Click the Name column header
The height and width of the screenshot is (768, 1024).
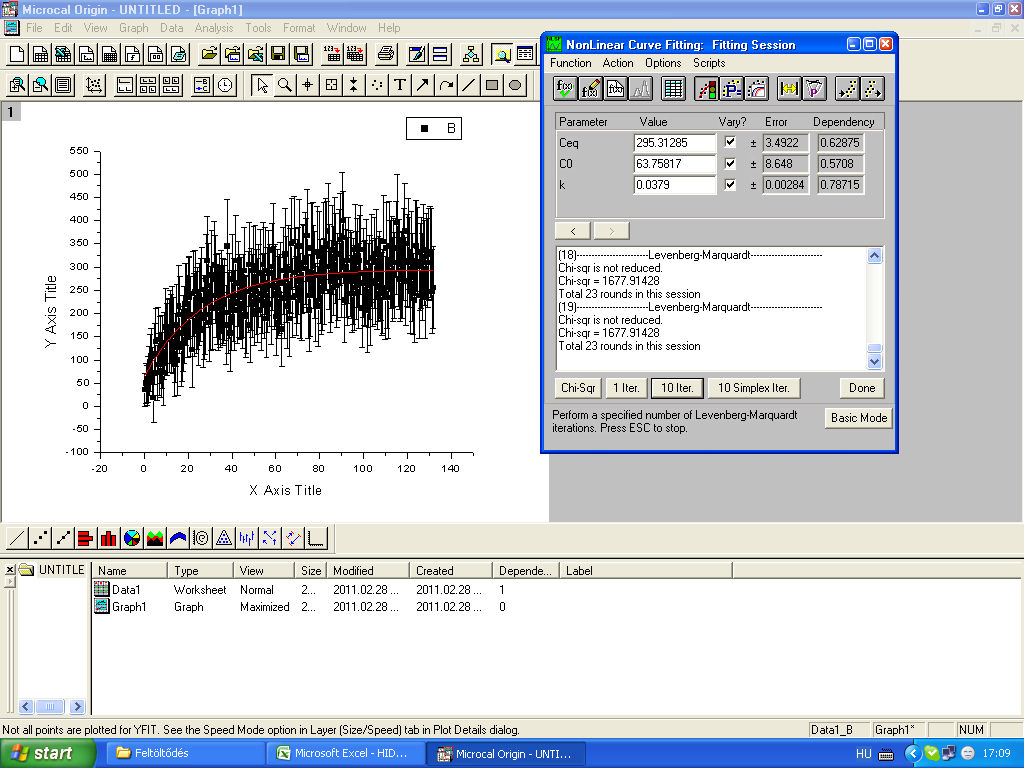129,571
